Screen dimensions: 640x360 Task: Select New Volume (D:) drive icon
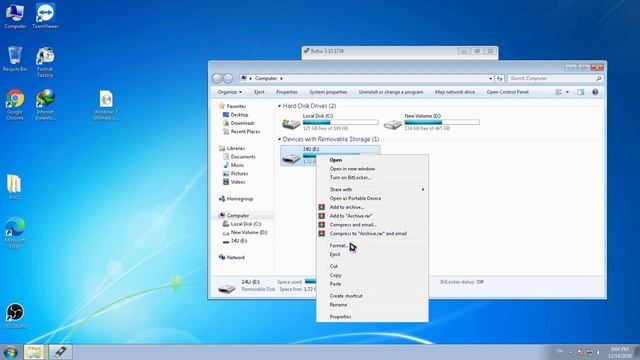[393, 124]
